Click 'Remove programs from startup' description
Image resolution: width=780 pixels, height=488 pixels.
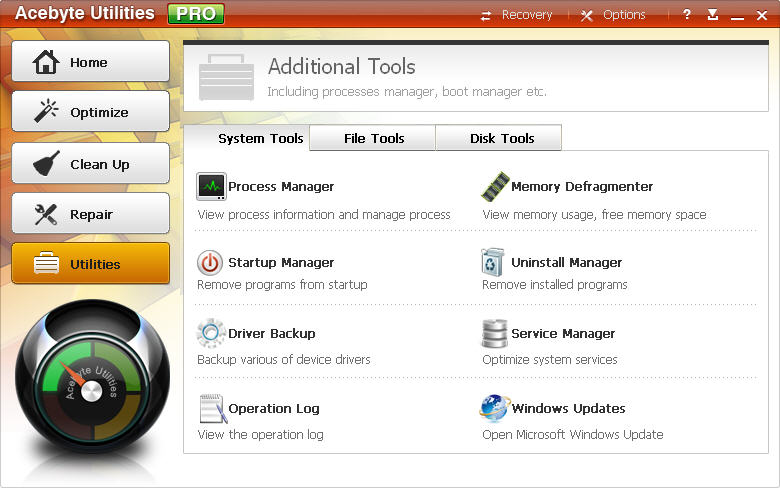point(282,285)
